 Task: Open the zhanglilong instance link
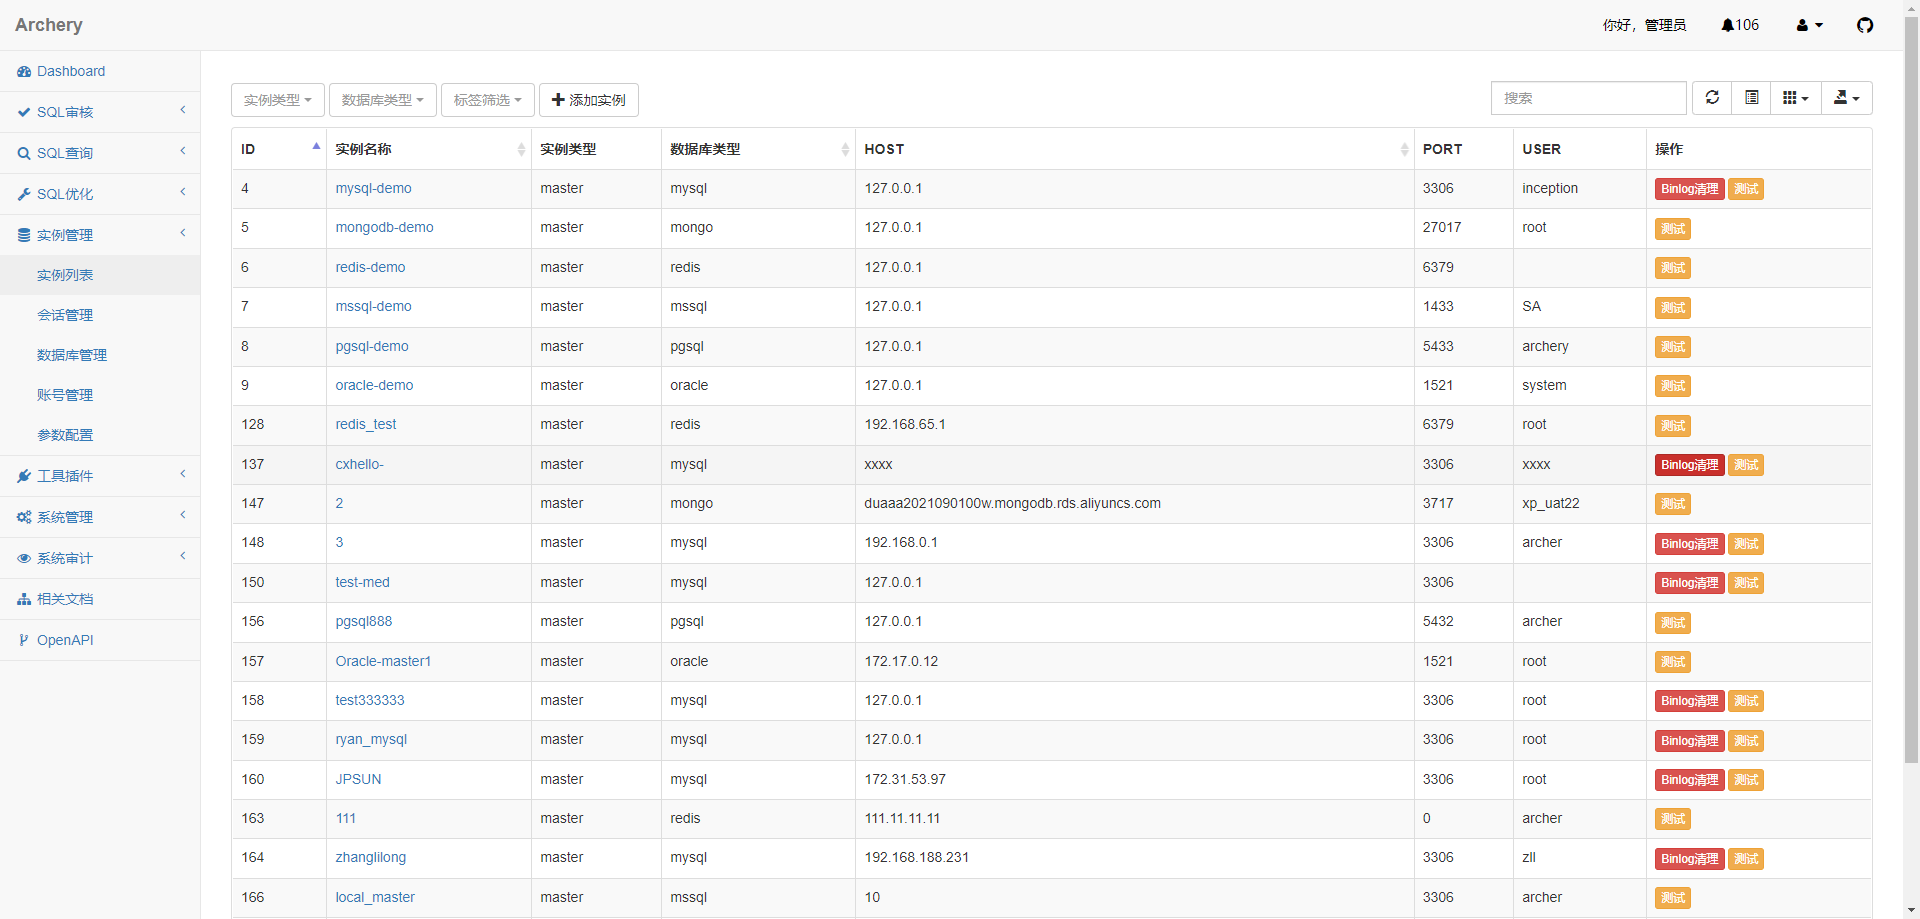(x=370, y=857)
